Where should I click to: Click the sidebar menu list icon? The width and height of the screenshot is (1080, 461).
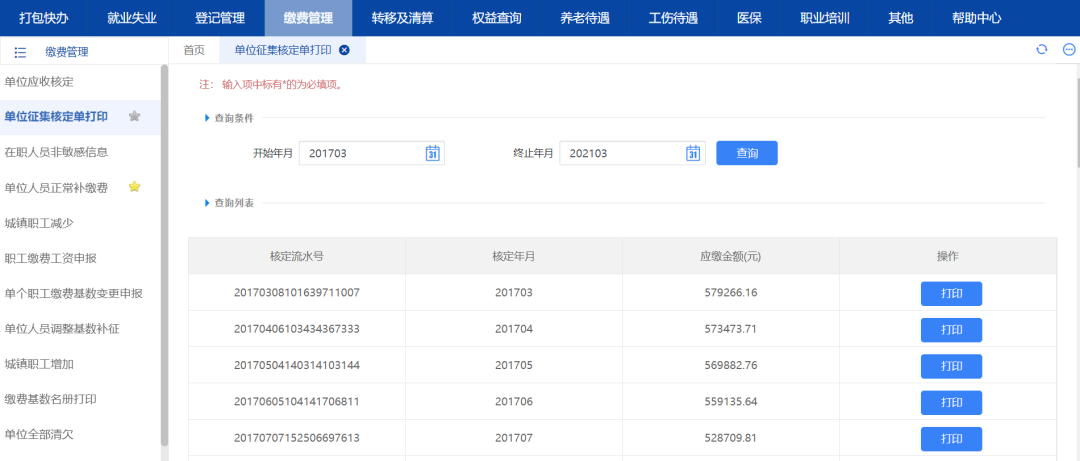[20, 52]
